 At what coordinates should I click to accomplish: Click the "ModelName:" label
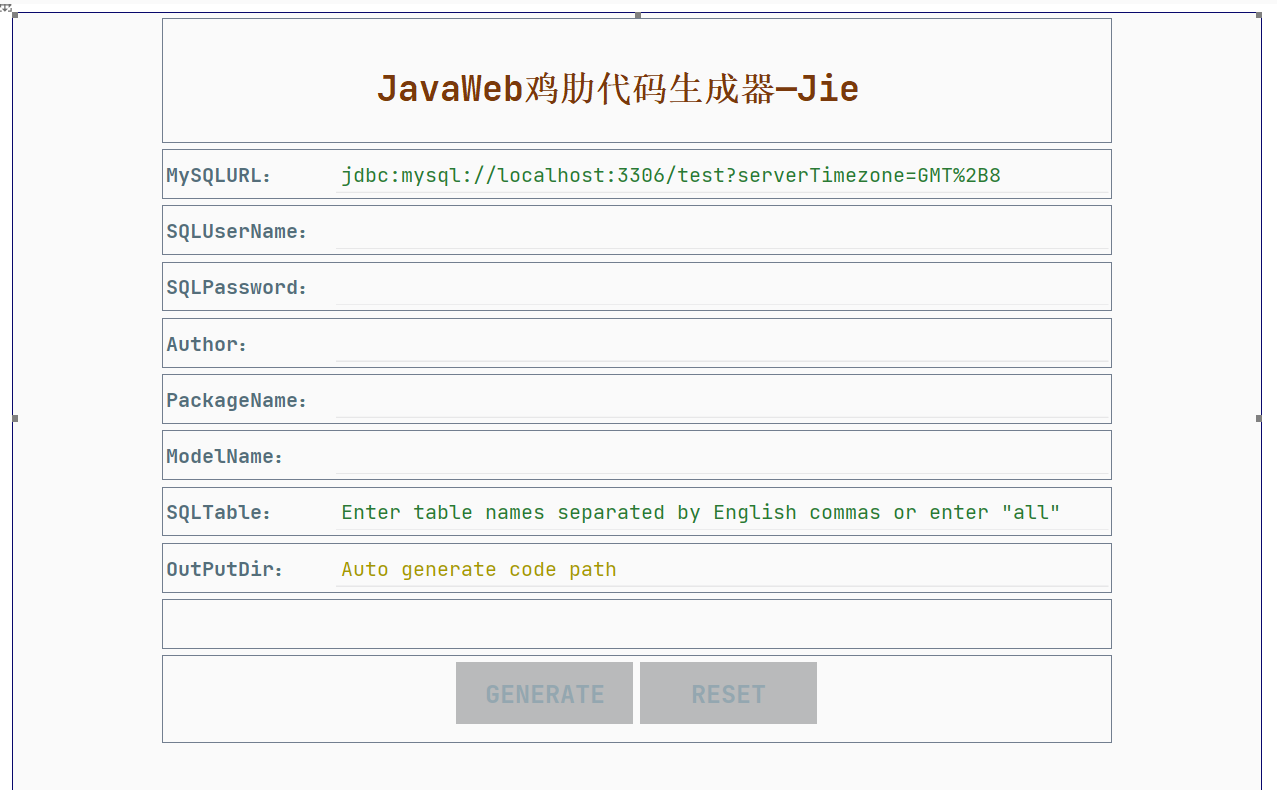tap(224, 457)
